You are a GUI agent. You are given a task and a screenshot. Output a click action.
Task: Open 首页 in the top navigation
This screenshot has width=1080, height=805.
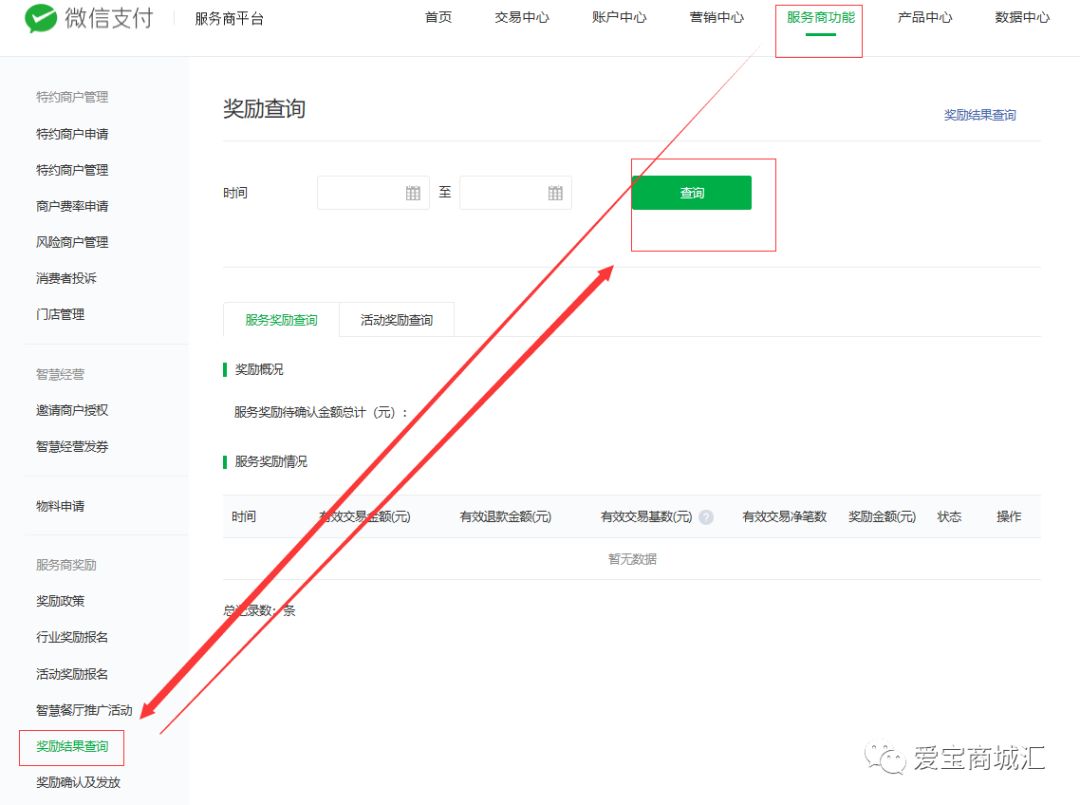coord(438,18)
